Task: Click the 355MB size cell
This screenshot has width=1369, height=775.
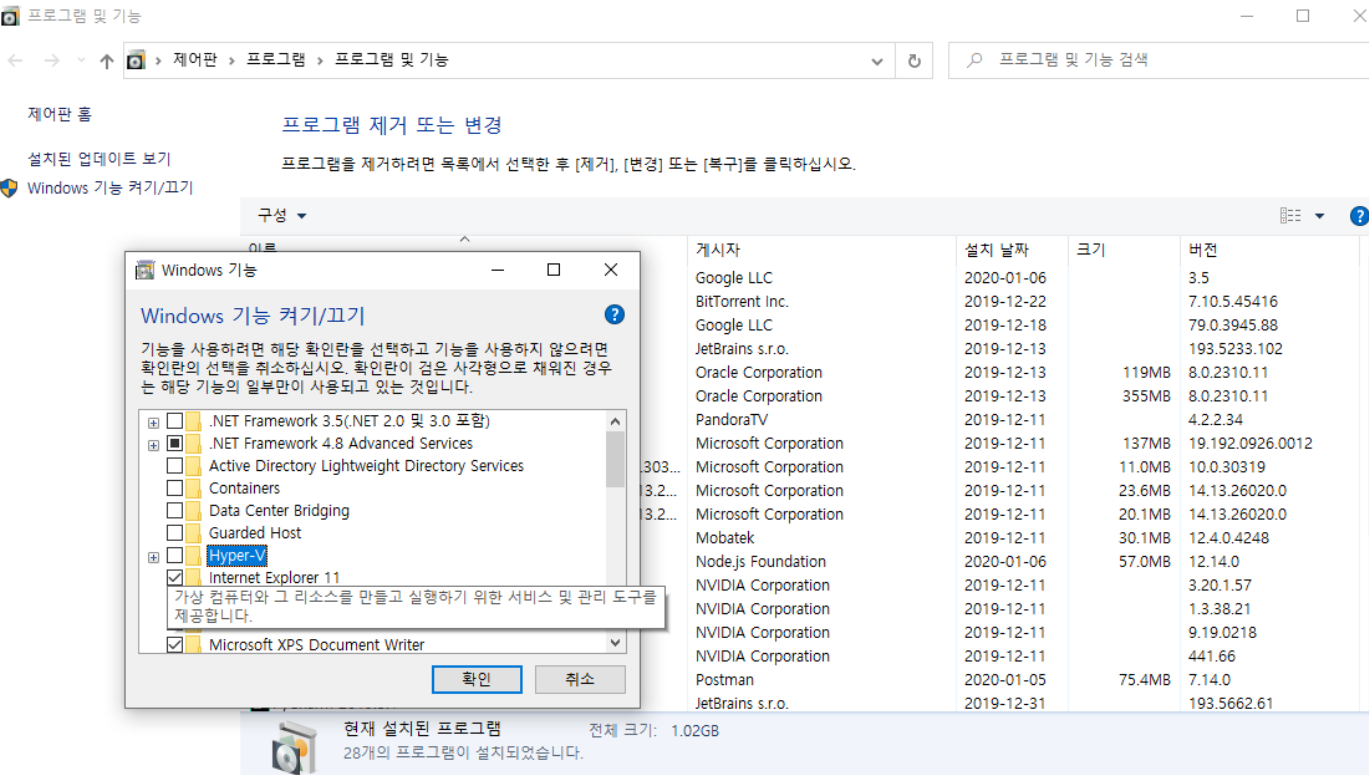Action: pos(1145,396)
